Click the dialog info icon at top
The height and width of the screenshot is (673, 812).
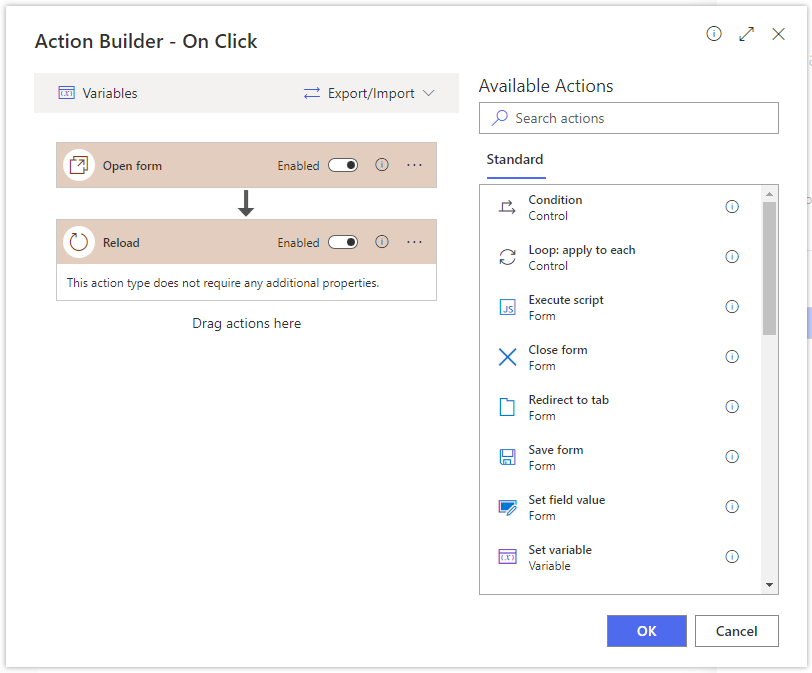click(714, 34)
